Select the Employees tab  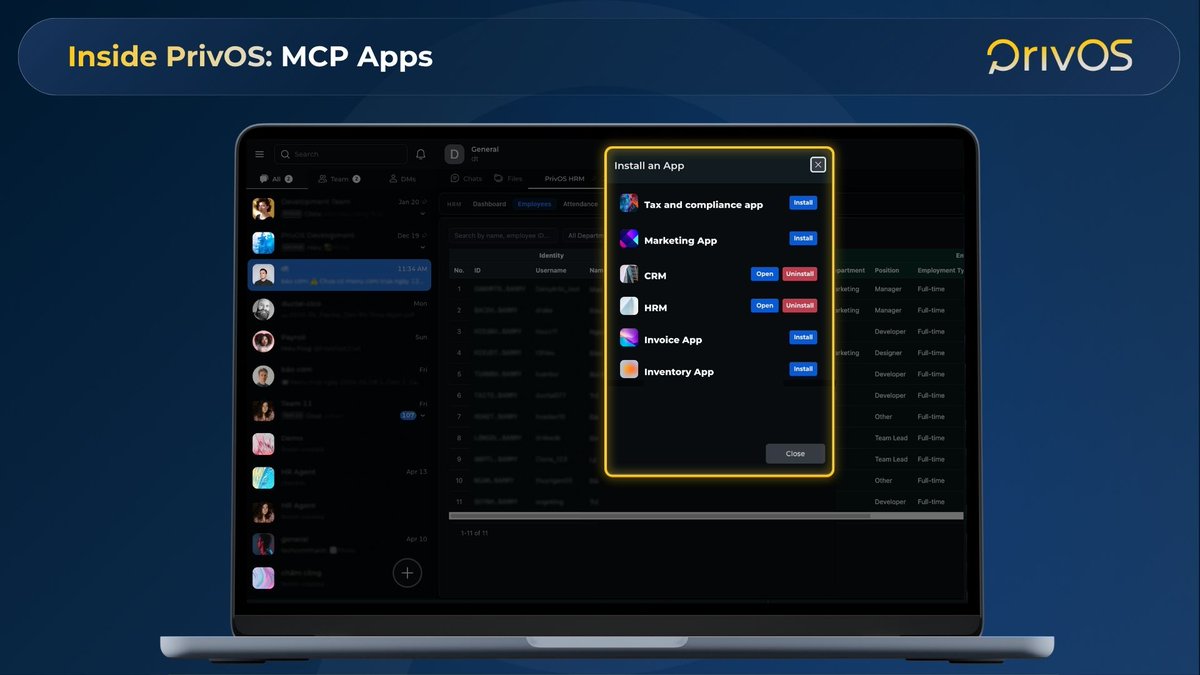coord(534,204)
